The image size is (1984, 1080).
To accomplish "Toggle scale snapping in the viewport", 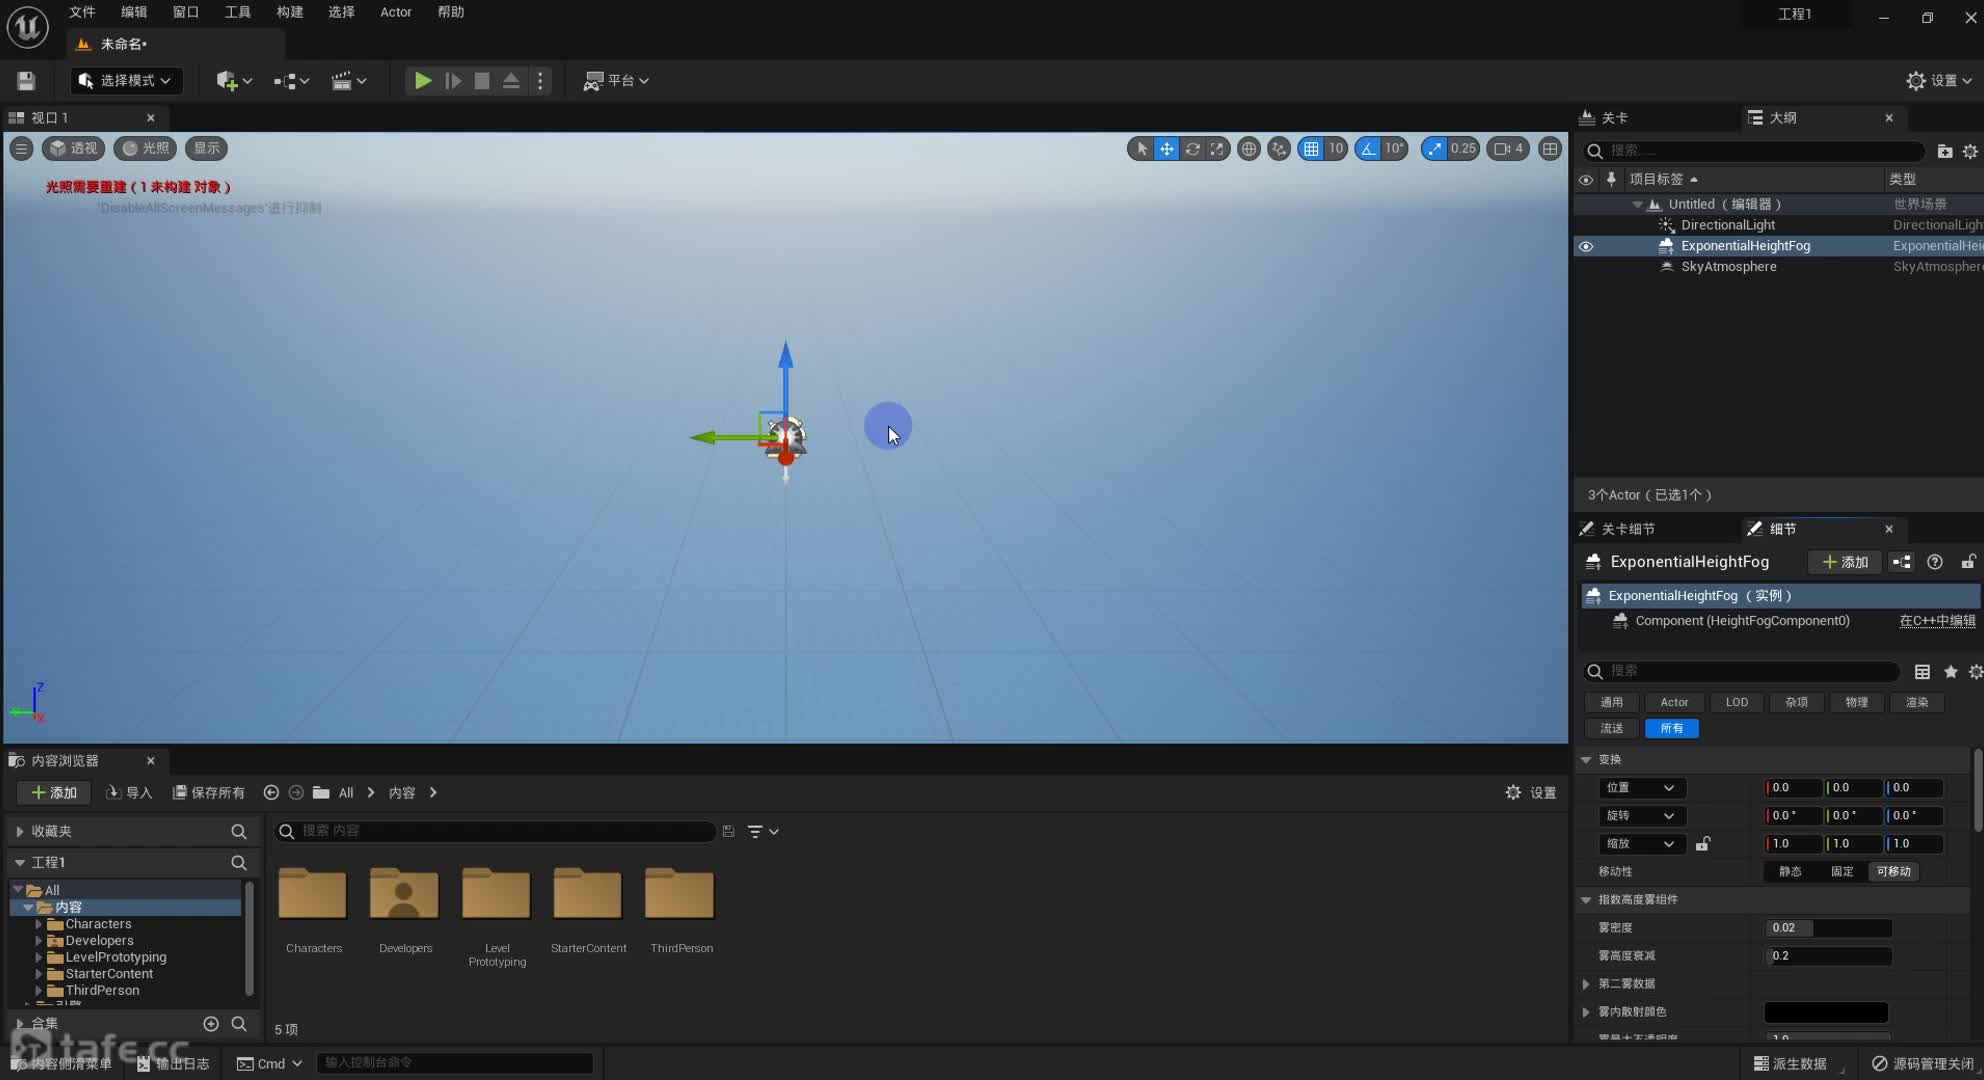I will tap(1435, 149).
